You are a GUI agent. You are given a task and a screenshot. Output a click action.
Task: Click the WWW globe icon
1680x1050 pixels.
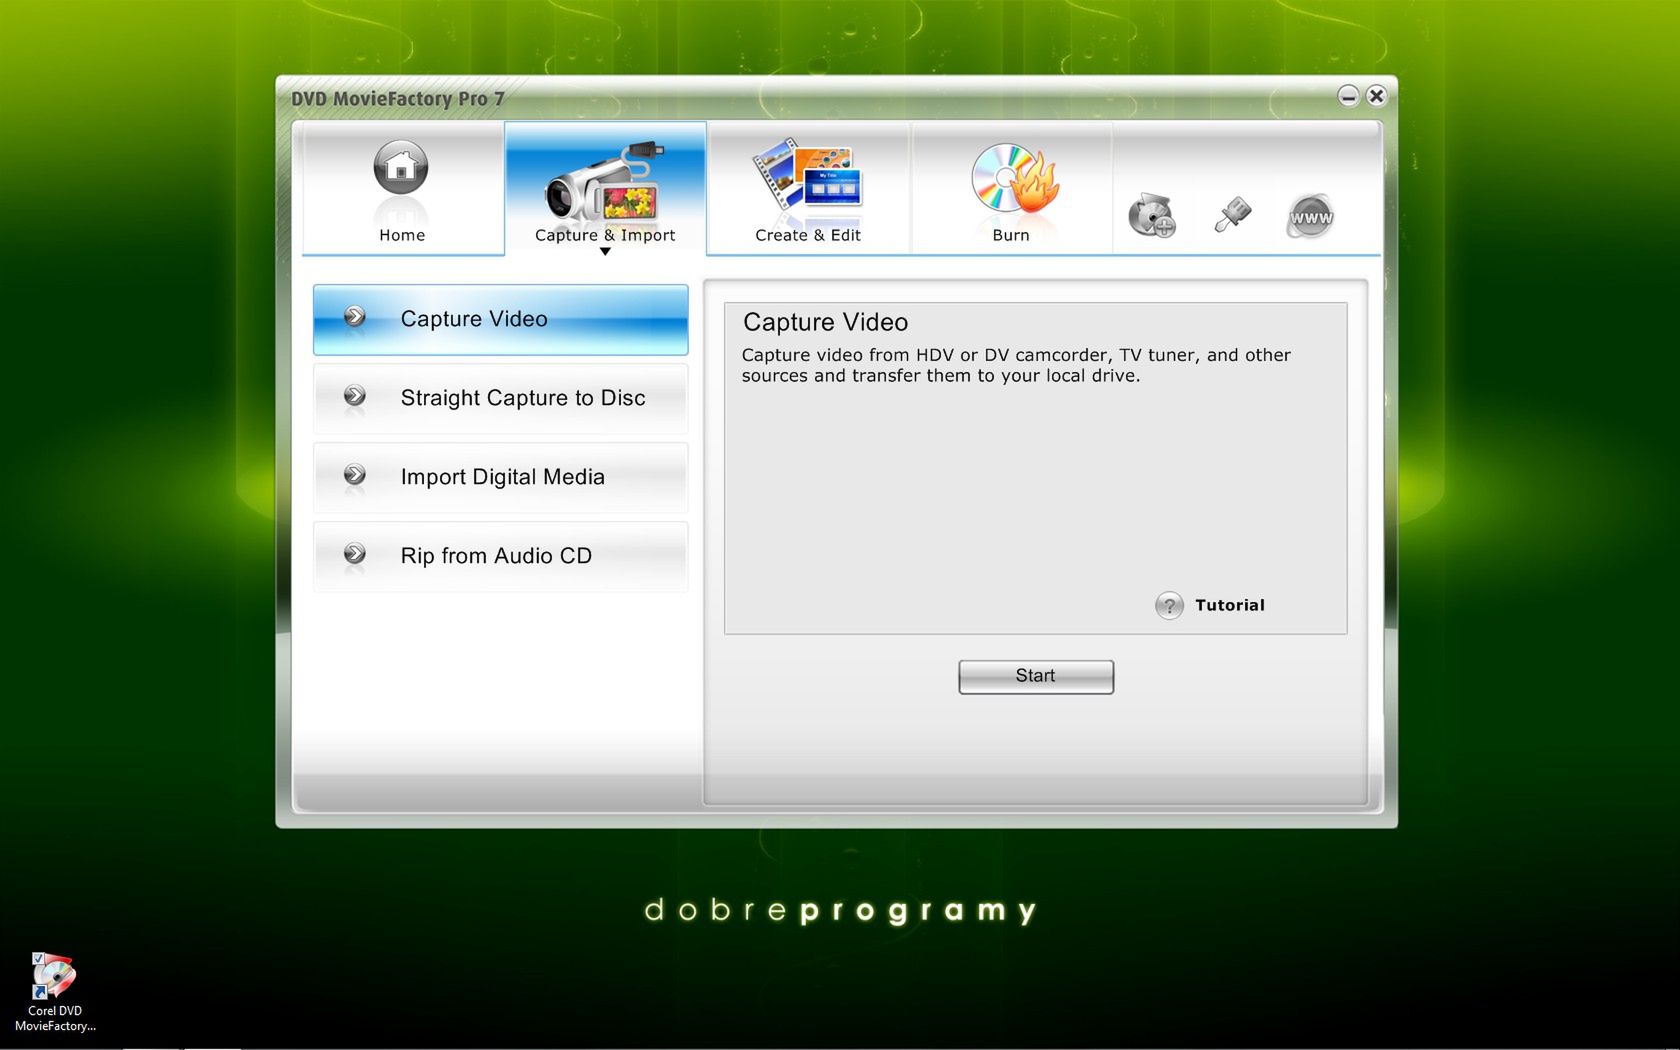click(1310, 216)
